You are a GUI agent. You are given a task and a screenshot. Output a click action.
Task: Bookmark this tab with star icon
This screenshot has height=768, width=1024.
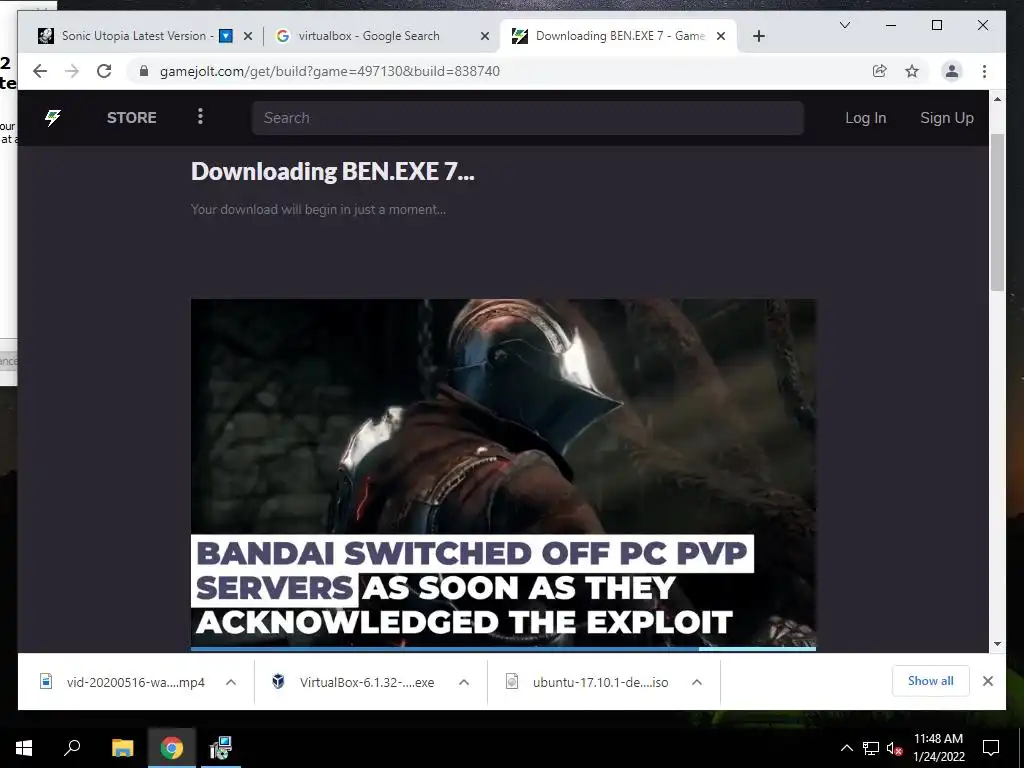[912, 71]
